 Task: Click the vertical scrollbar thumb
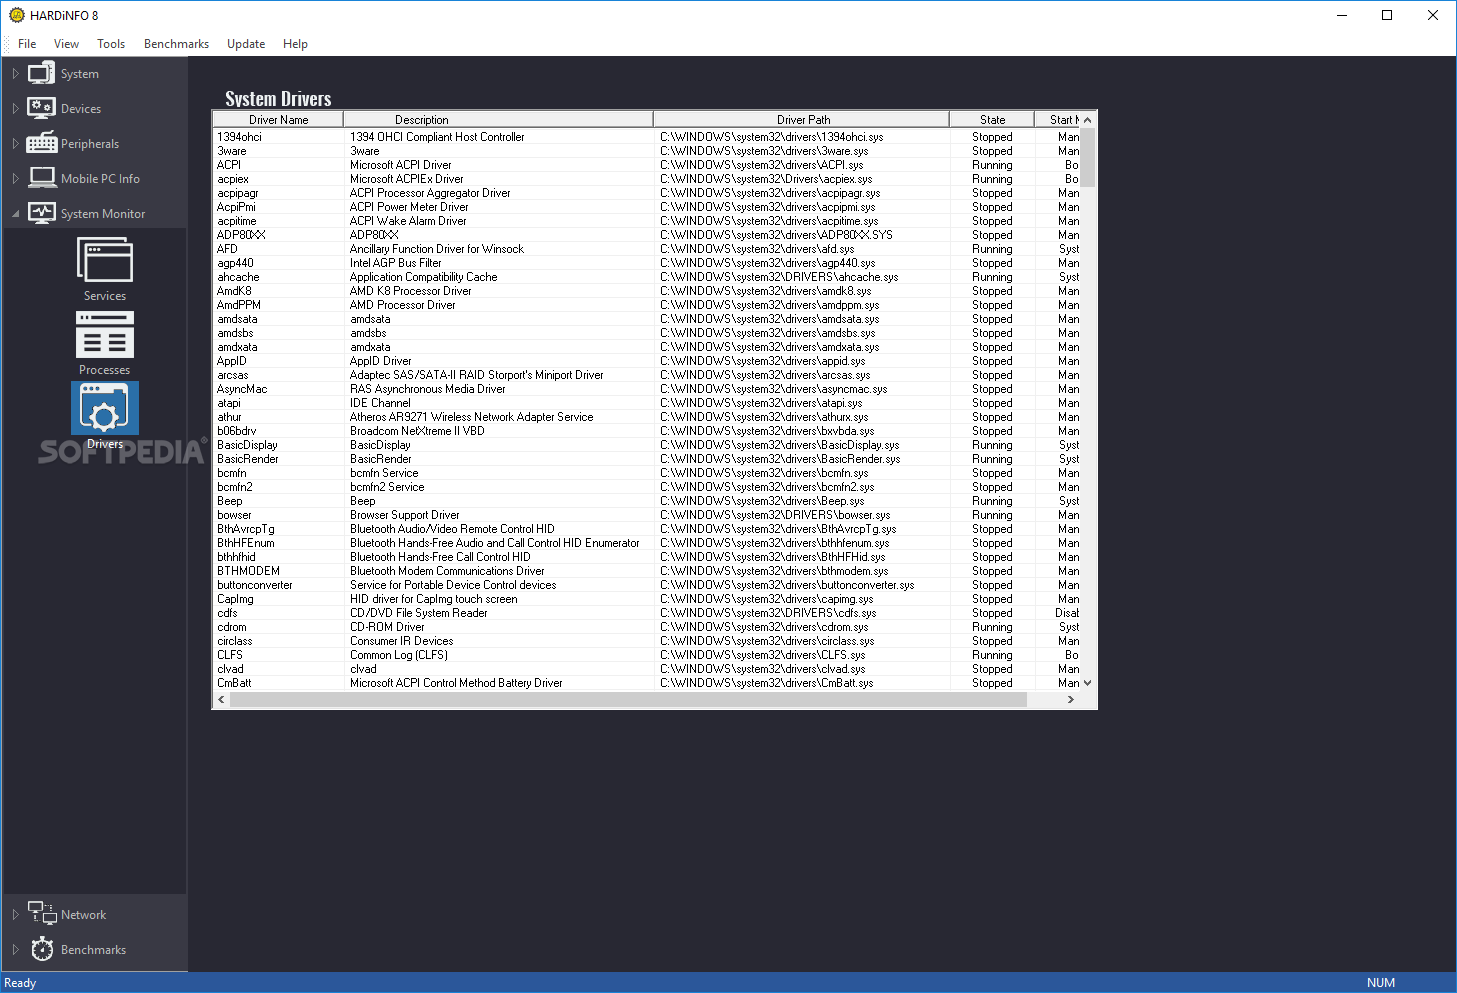point(1088,157)
